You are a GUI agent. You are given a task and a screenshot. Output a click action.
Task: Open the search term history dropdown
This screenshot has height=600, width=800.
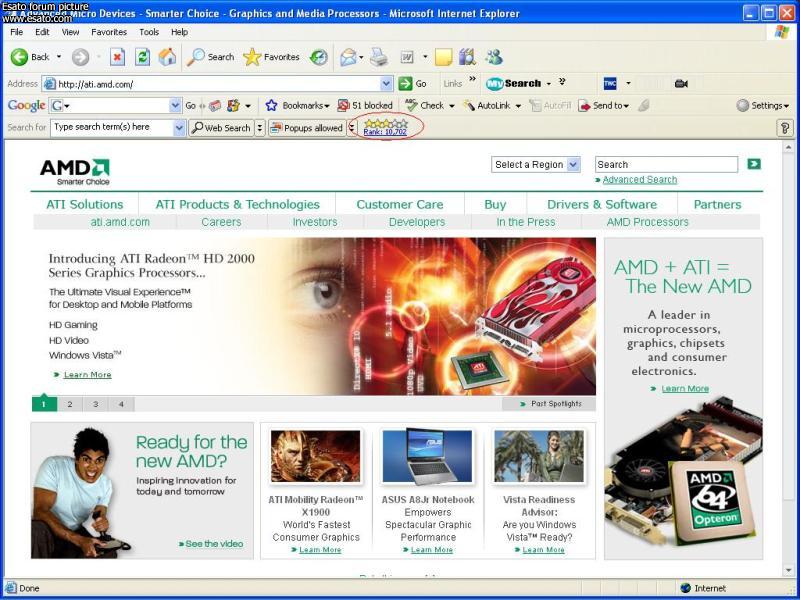coord(179,128)
